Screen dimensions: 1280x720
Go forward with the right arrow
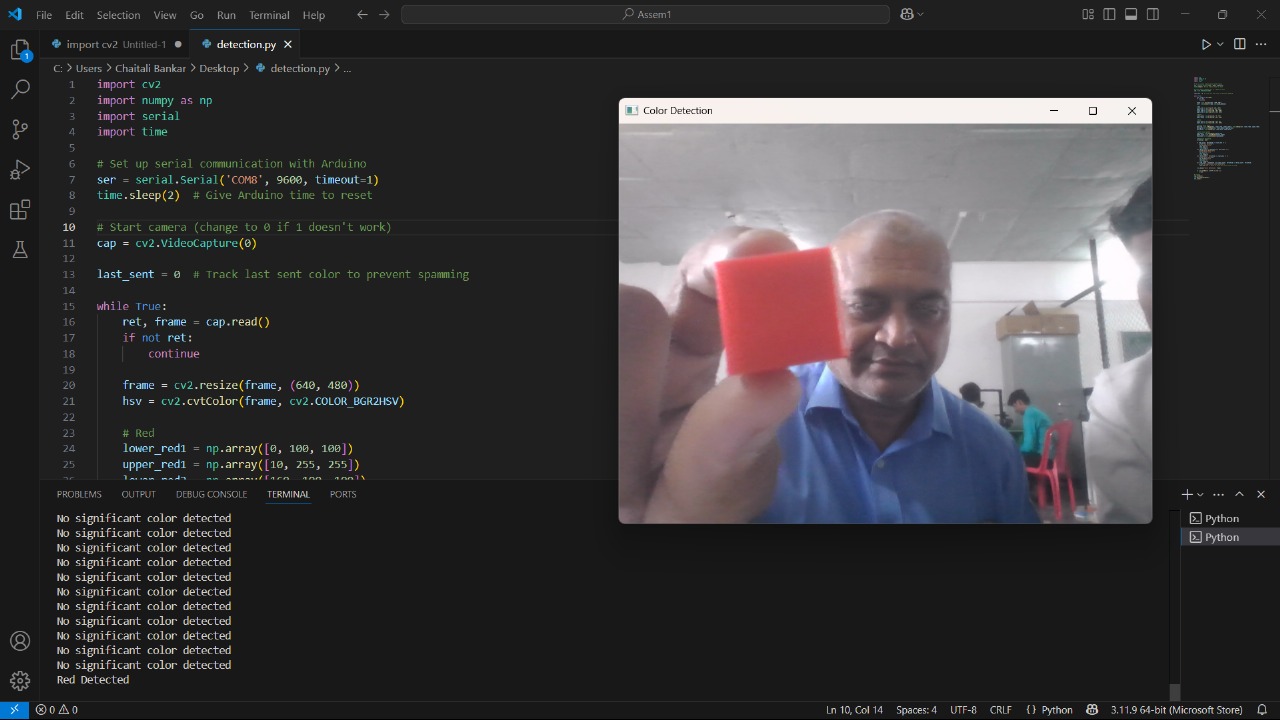pos(385,15)
